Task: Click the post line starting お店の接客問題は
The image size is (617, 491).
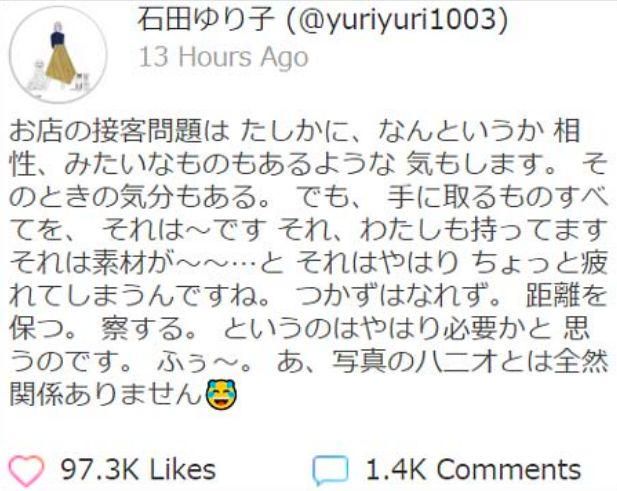Action: coord(295,131)
